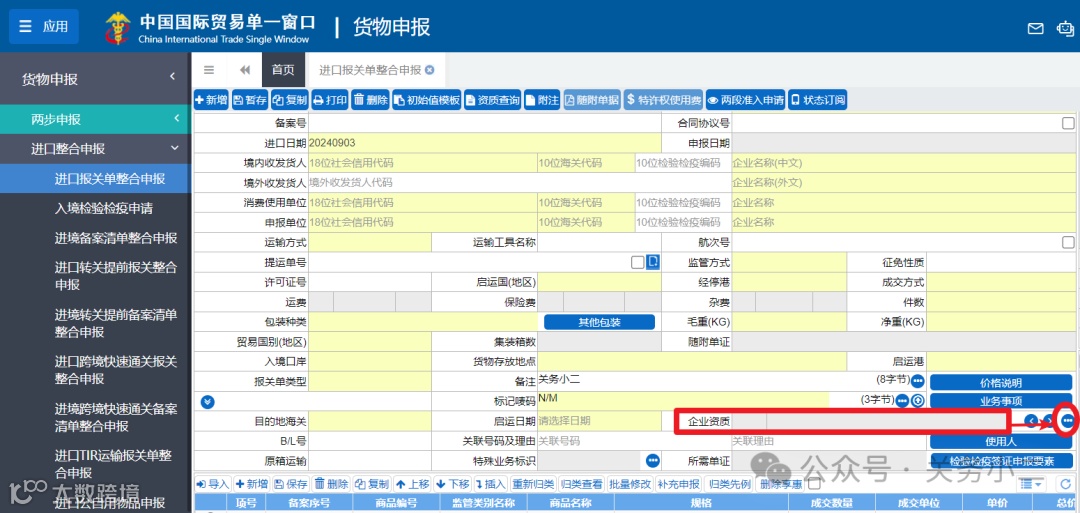Viewport: 1080px width, 513px height.
Task: Click 状态订阅 toolbar button
Action: tap(817, 100)
